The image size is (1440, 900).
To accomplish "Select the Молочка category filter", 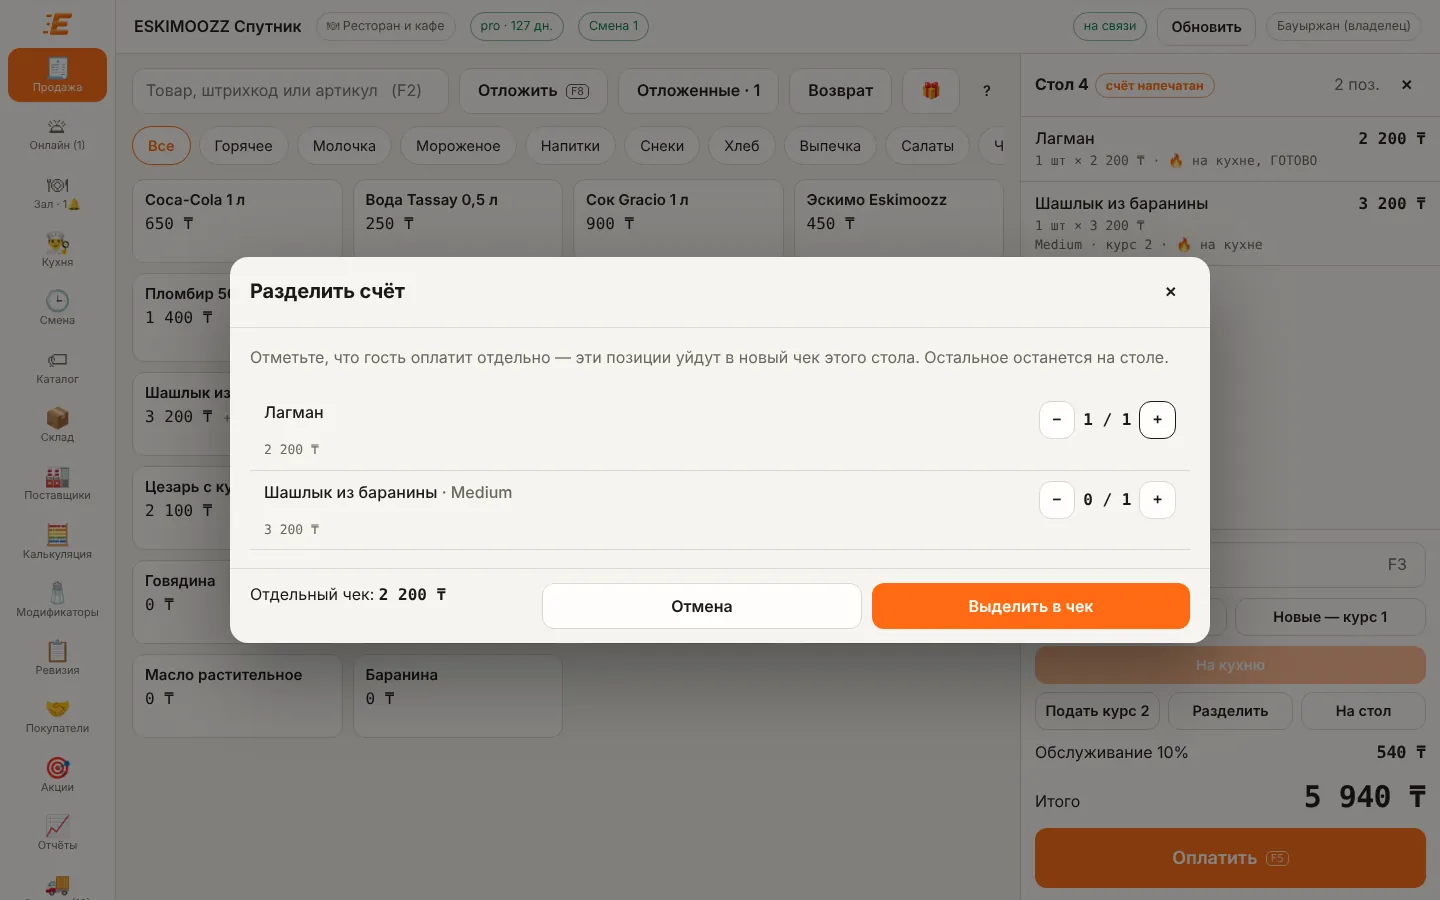I will (x=344, y=146).
